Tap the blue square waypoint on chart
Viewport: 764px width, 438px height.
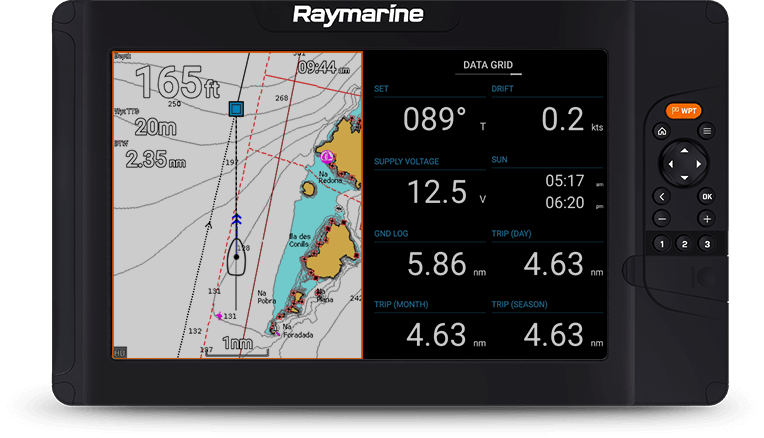coord(236,108)
